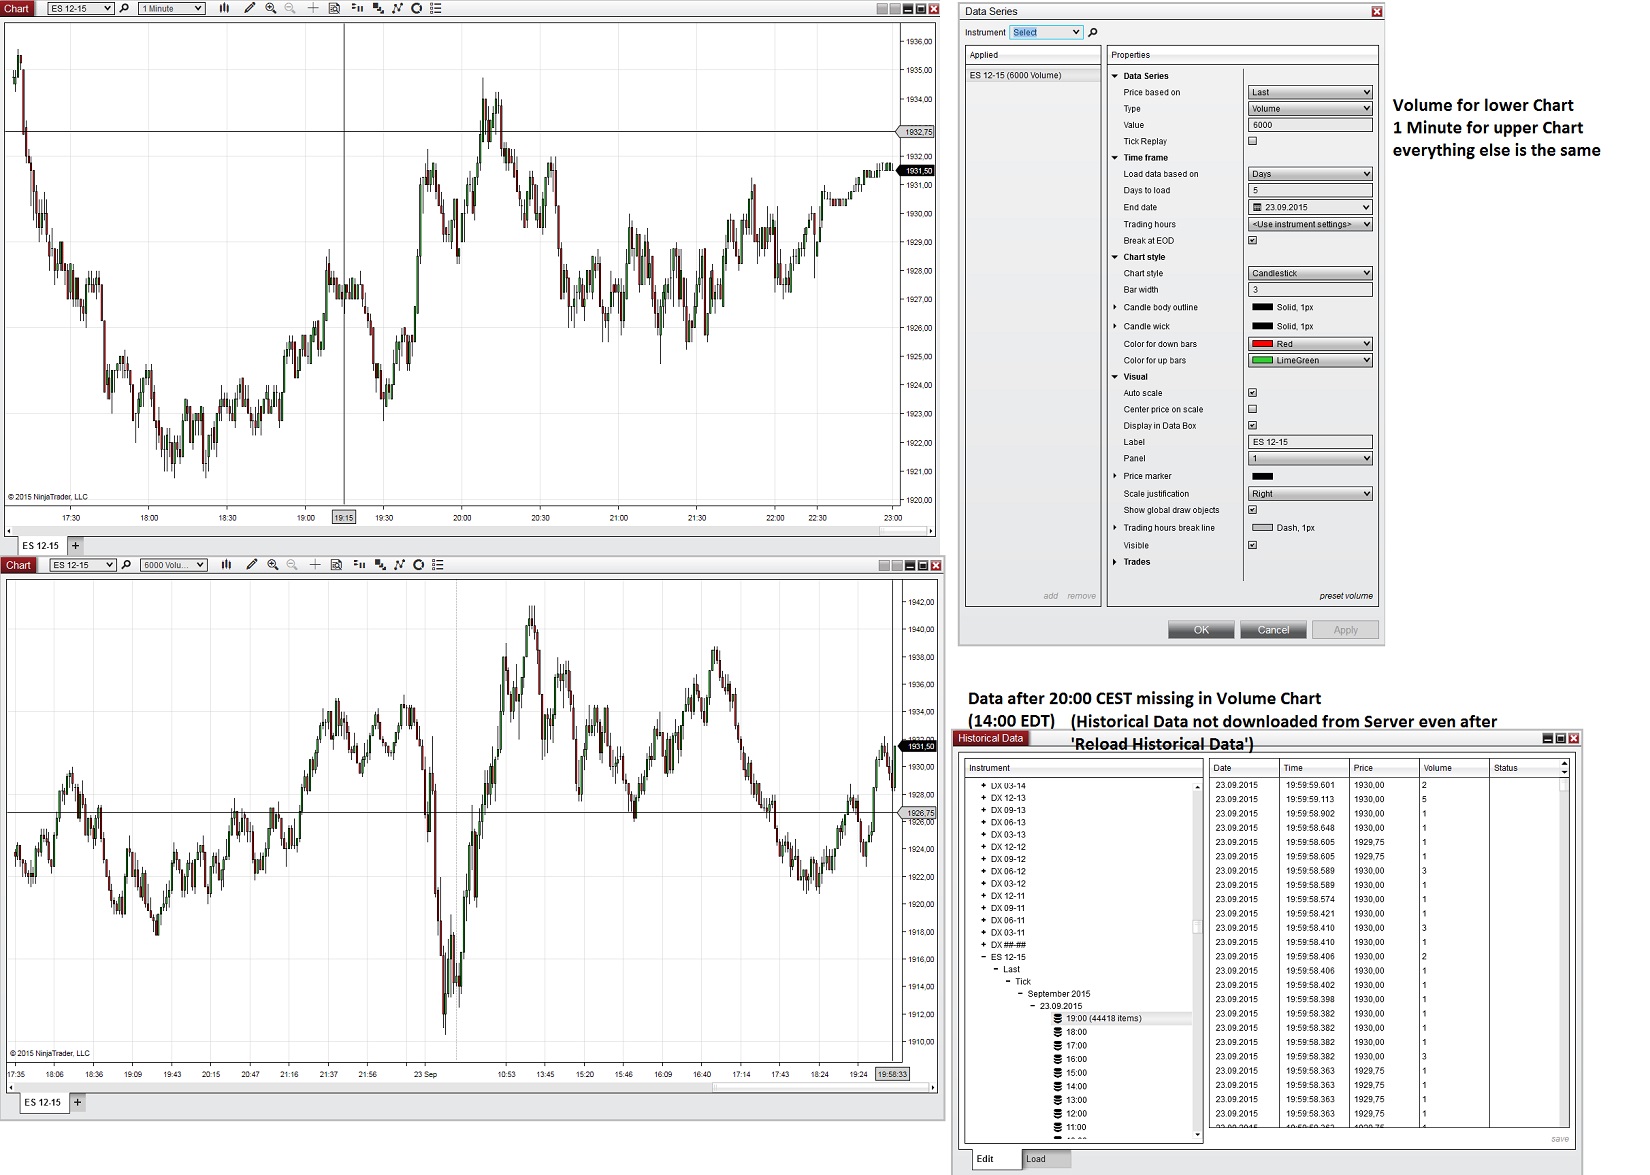Expand the Candle body outline property
1650x1175 pixels.
(1115, 307)
